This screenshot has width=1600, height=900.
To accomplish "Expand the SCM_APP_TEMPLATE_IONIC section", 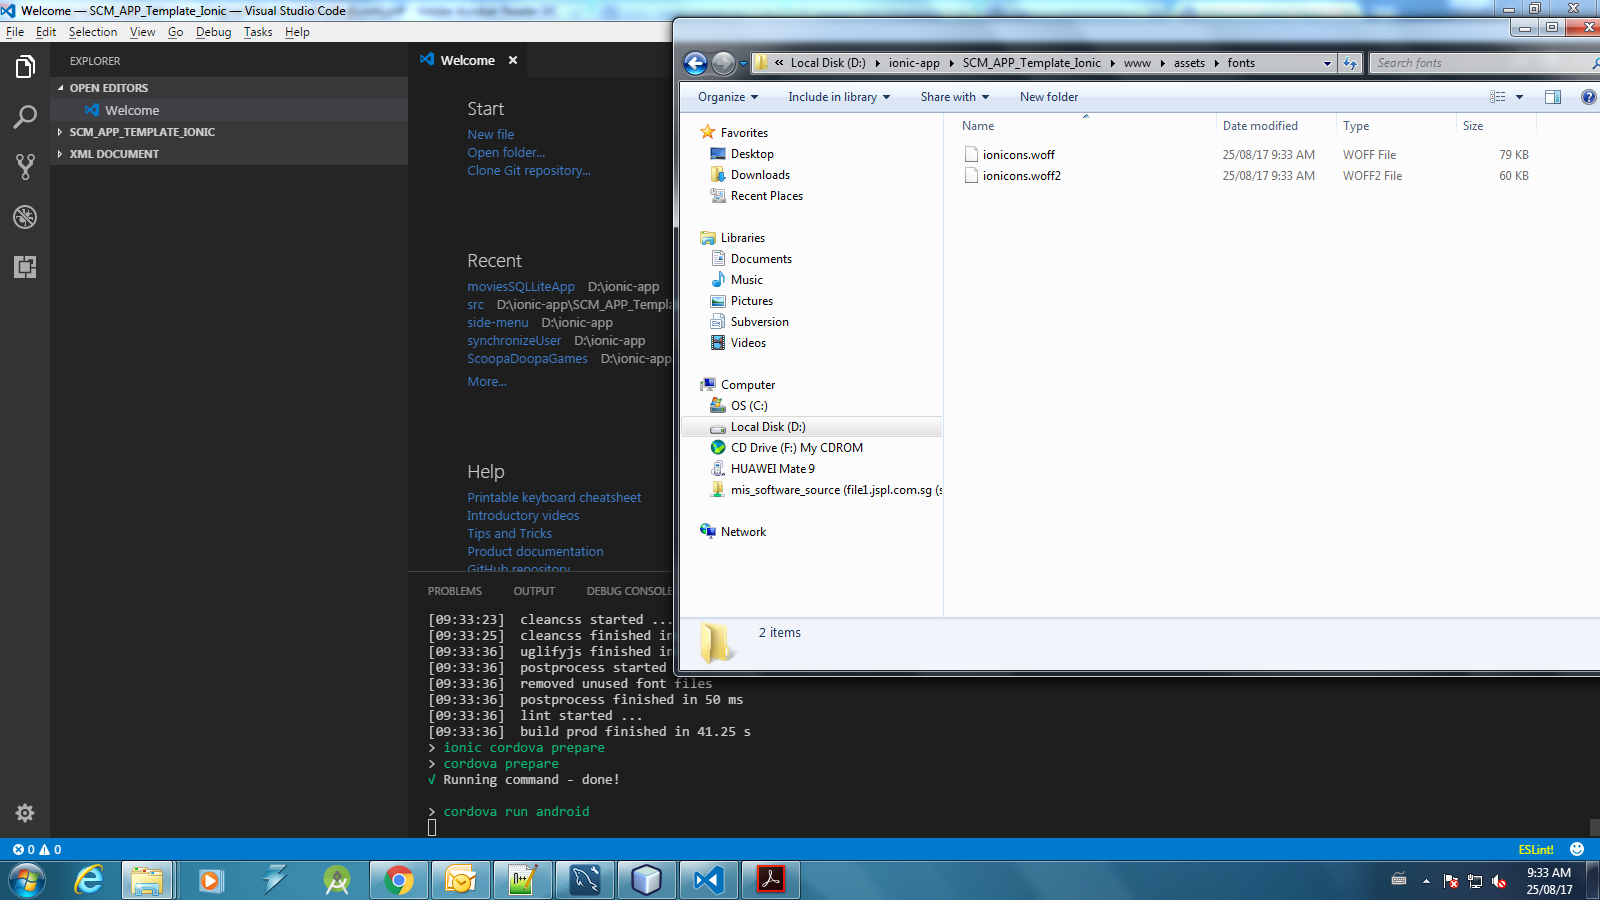I will click(x=229, y=132).
